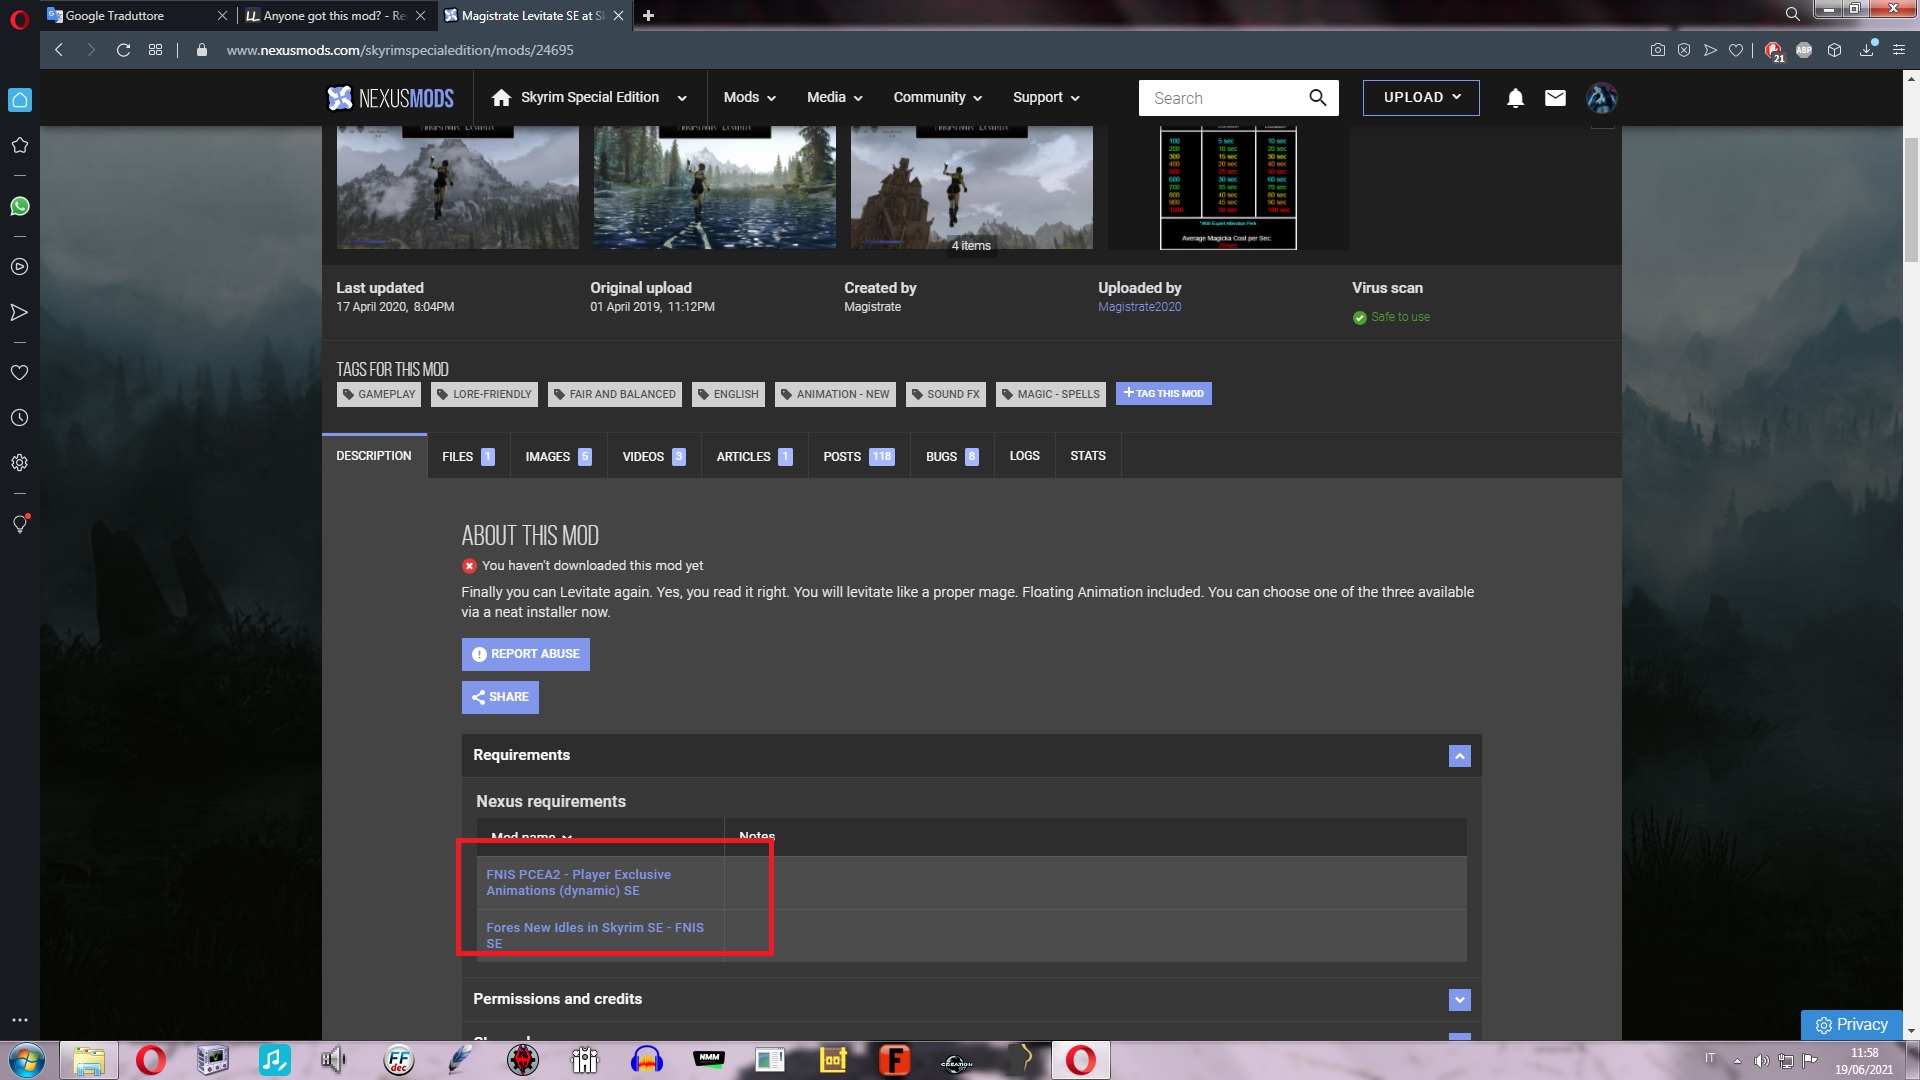This screenshot has height=1080, width=1920.
Task: Open WhatsApp in Opera sidebar
Action: point(19,206)
